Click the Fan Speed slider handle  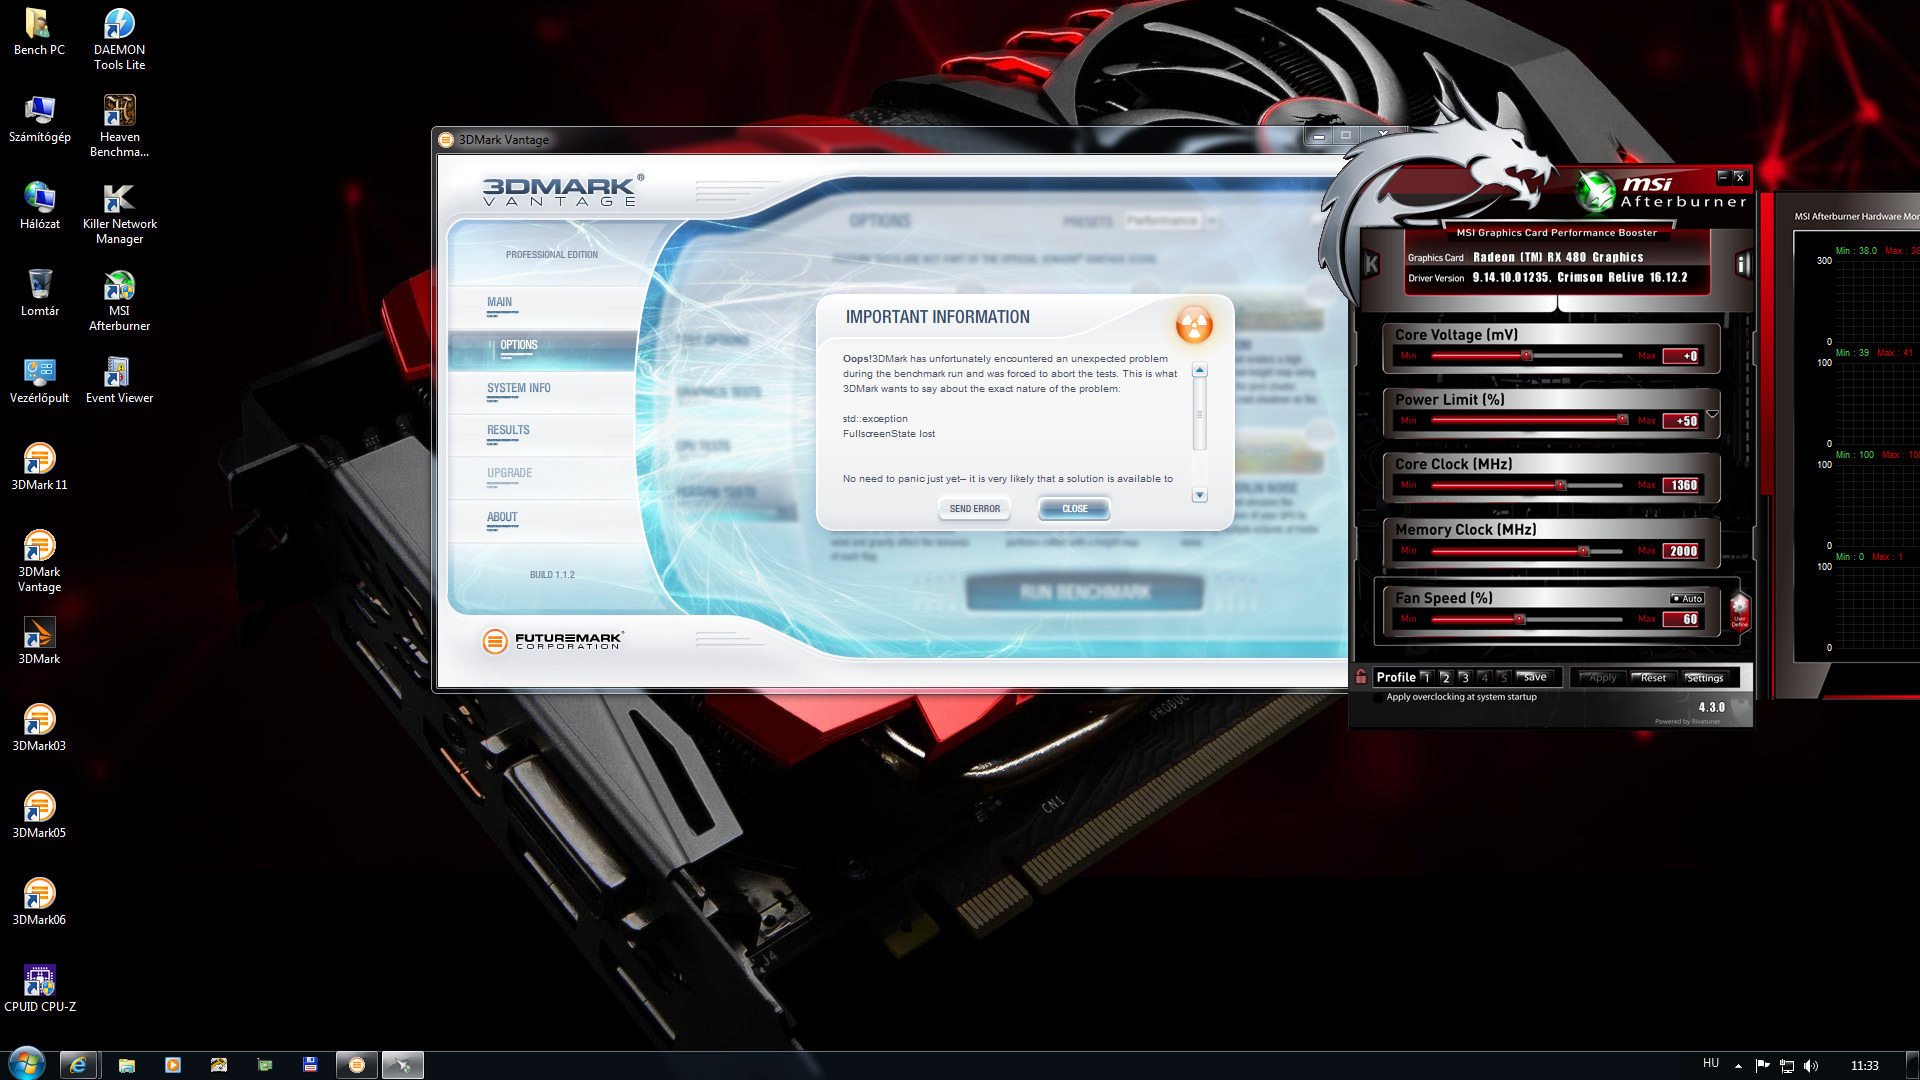pos(1519,619)
